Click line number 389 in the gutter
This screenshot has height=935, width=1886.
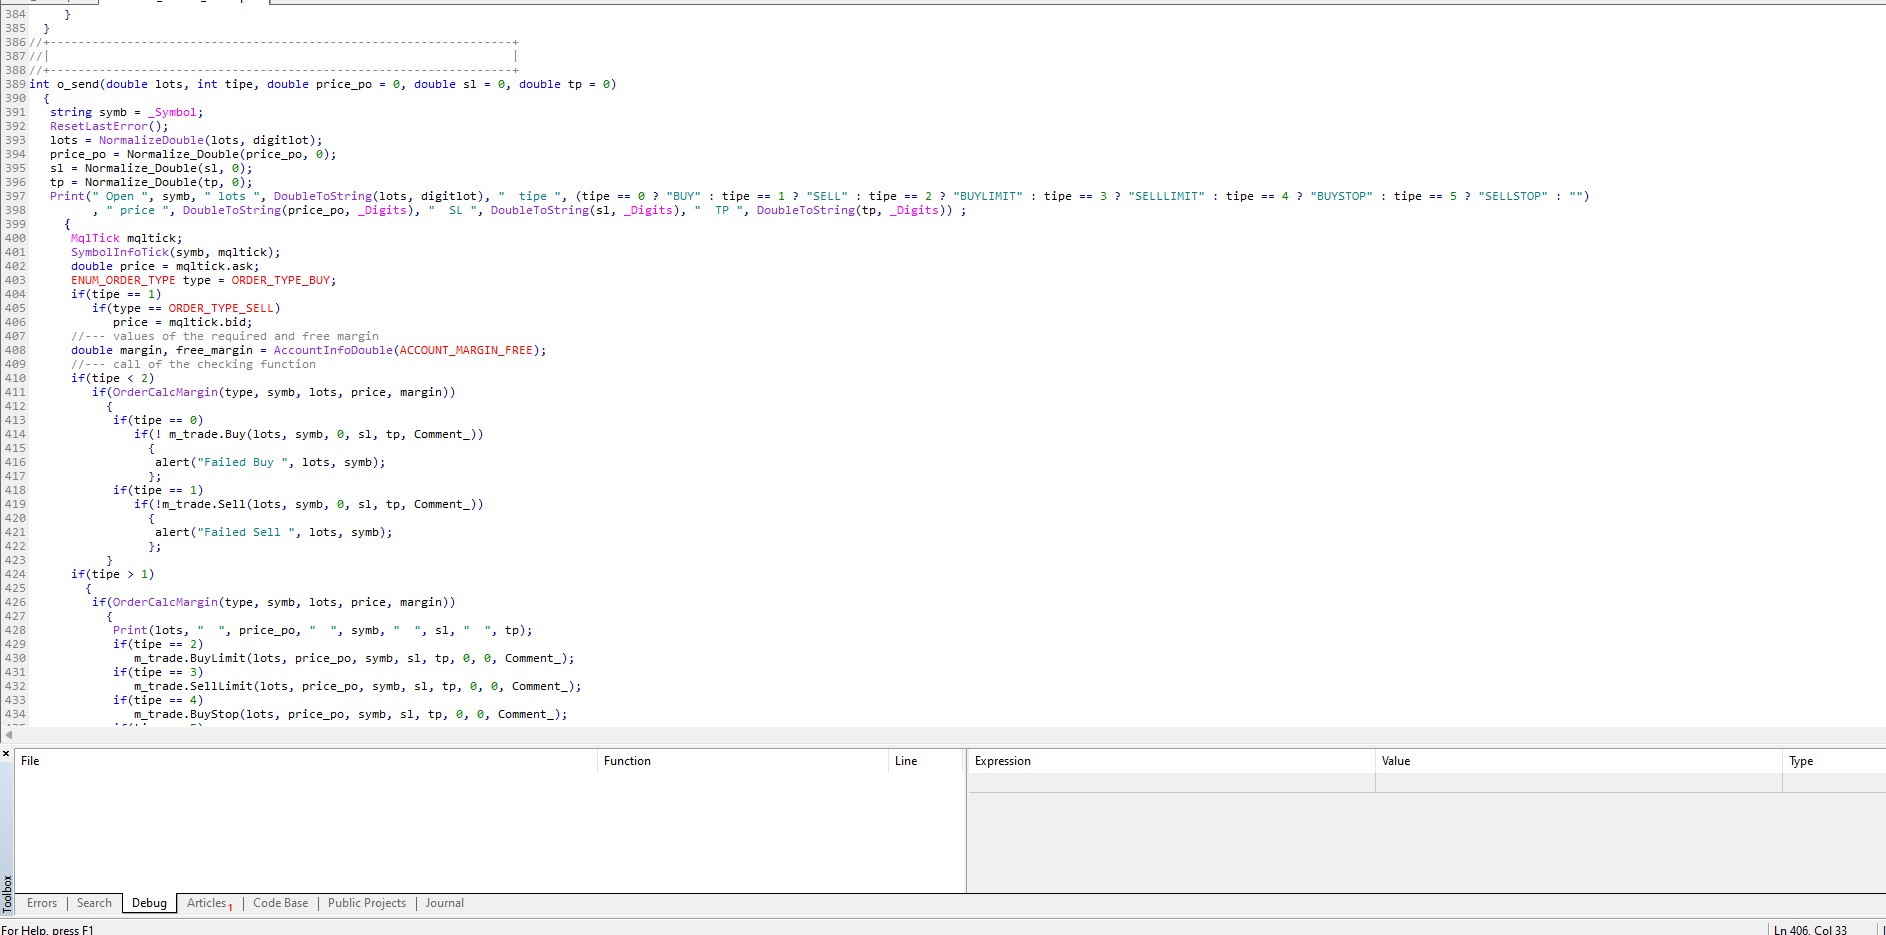(15, 84)
